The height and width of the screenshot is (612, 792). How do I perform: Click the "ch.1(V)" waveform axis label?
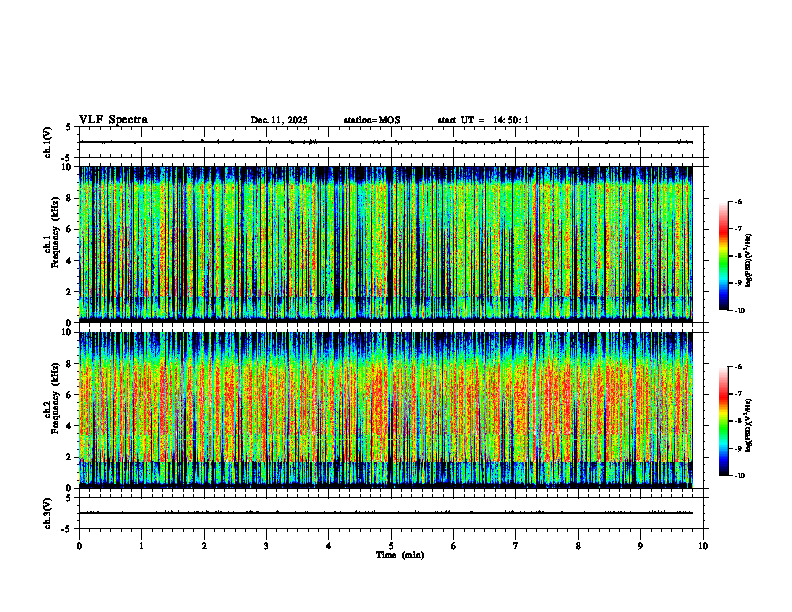(x=48, y=142)
